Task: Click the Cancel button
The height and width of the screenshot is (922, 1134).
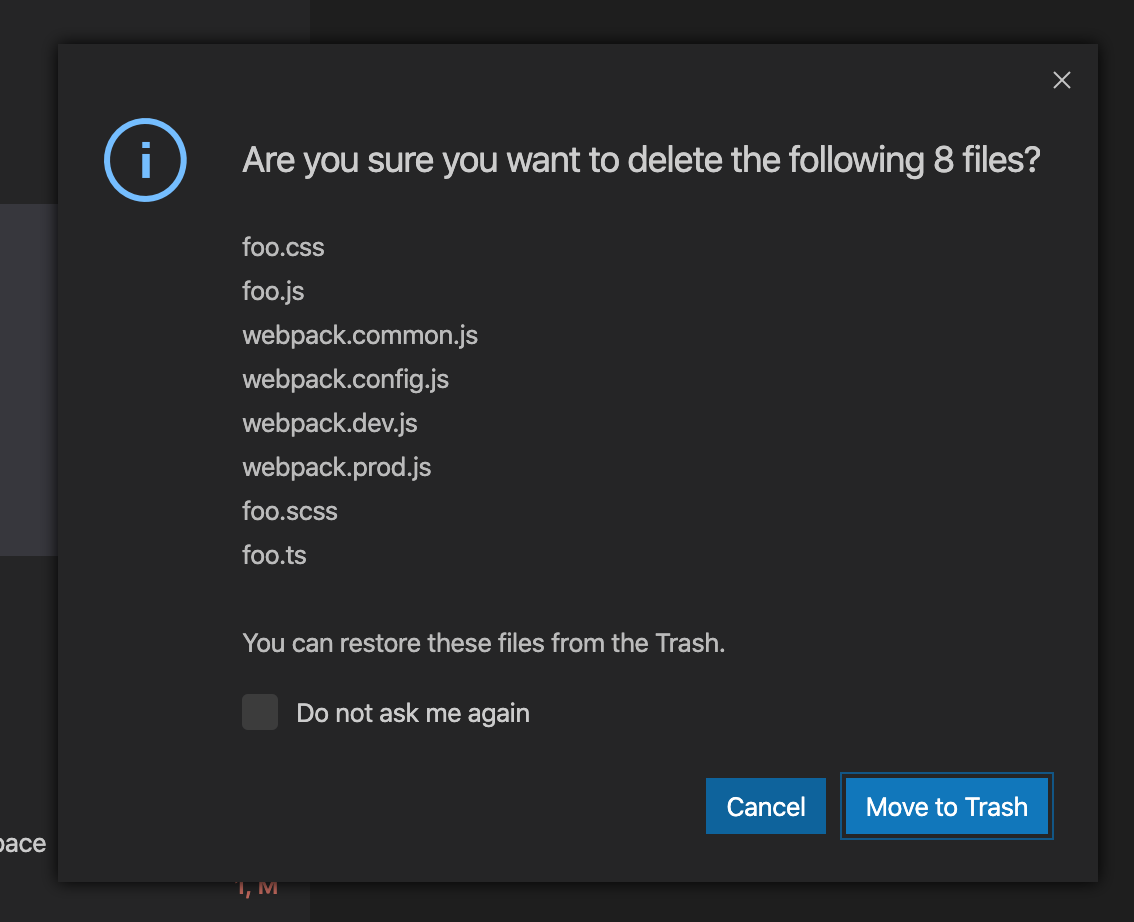Action: [765, 806]
